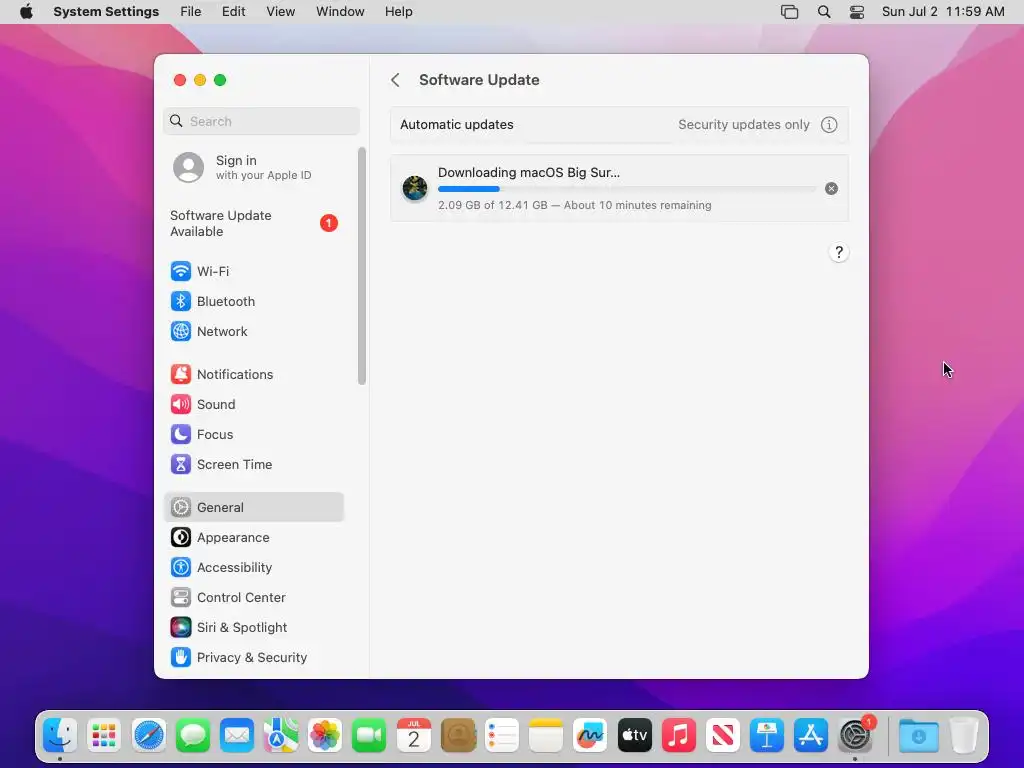Open the View menu
Image resolution: width=1024 pixels, height=768 pixels.
tap(280, 12)
